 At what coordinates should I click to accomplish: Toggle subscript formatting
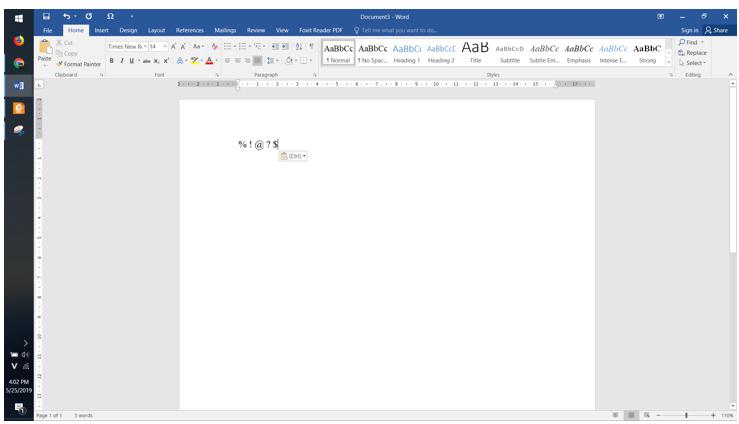click(158, 61)
